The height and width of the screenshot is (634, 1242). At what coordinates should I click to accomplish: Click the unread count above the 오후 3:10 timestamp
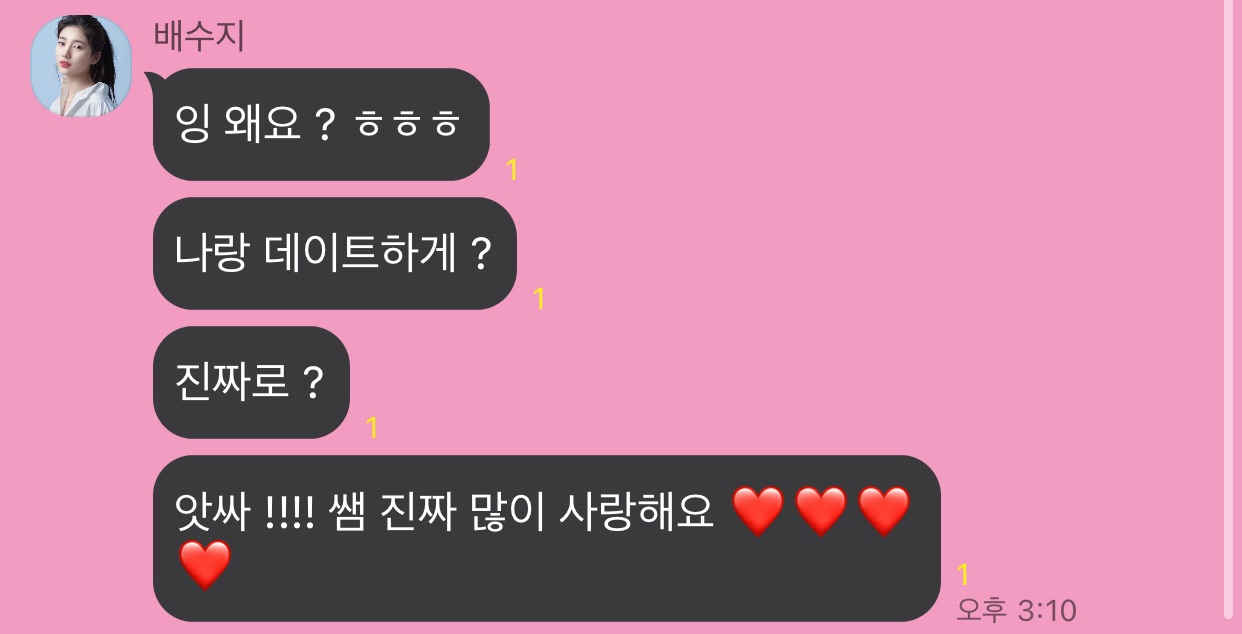tap(963, 575)
